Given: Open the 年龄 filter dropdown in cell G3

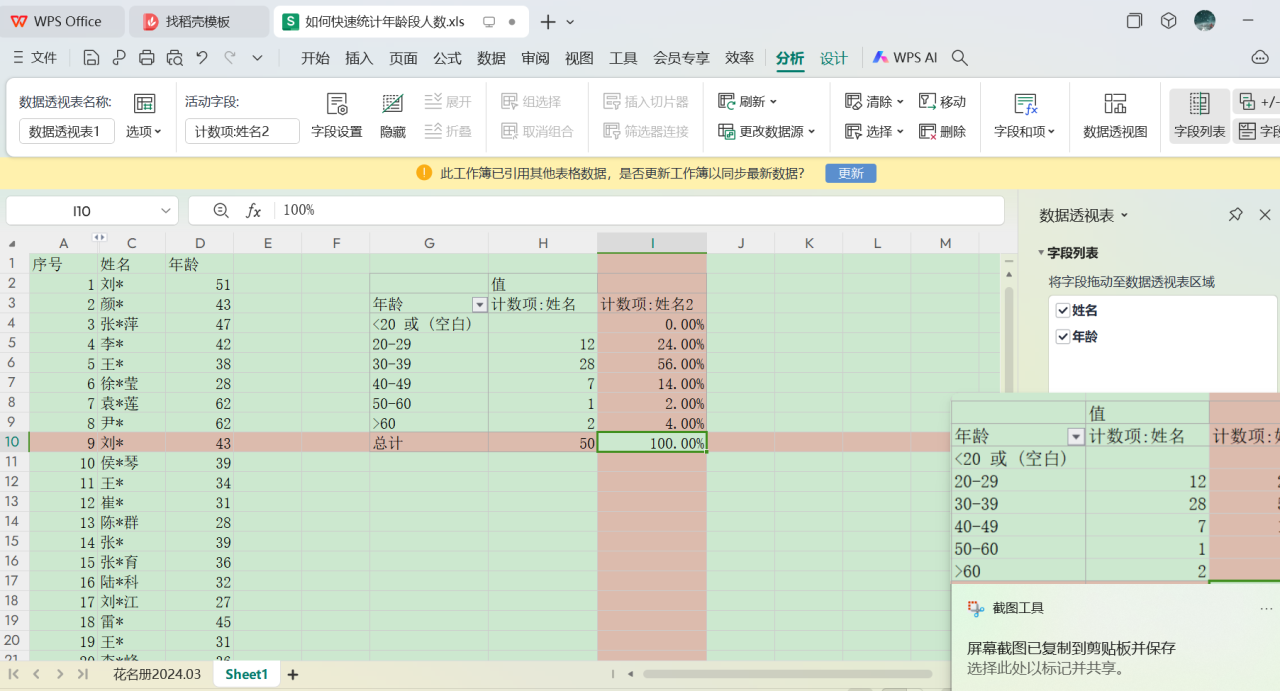Looking at the screenshot, I should click(479, 305).
